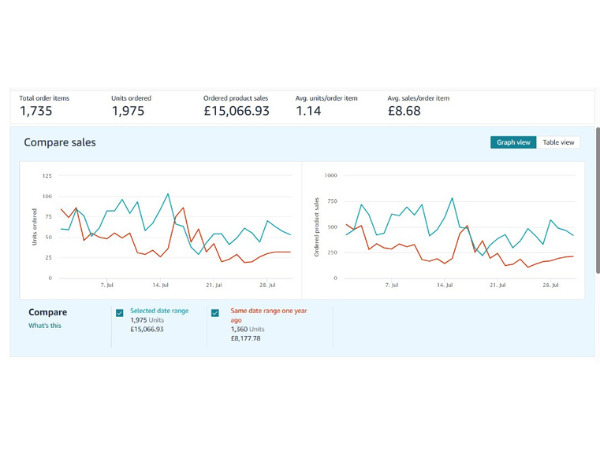The image size is (600, 452).
Task: Click the Ordered product sales amount
Action: (x=236, y=111)
